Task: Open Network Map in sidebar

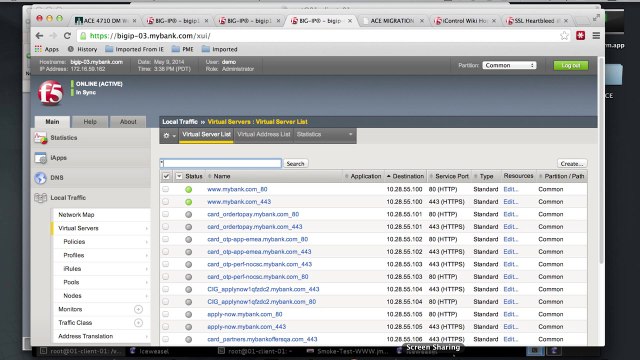Action: pyautogui.click(x=76, y=215)
